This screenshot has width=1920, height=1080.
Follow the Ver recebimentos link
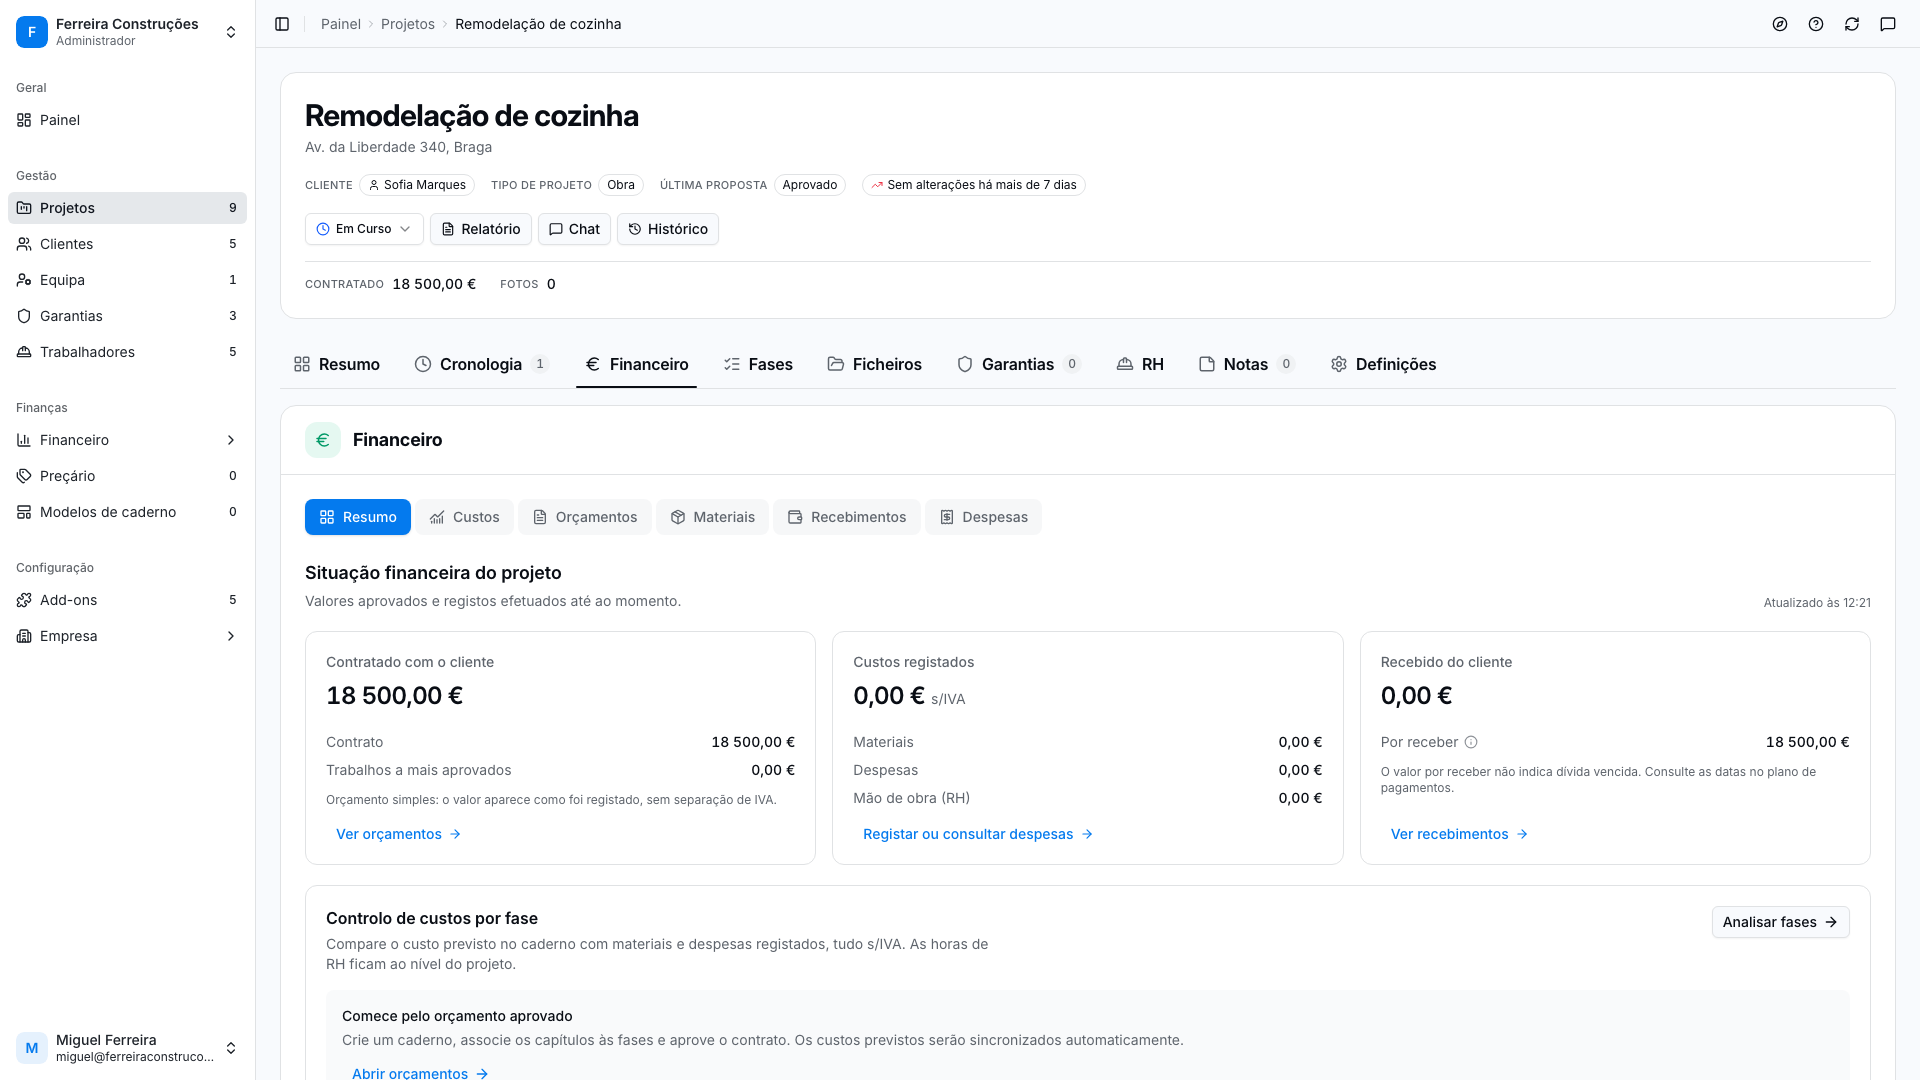pyautogui.click(x=1459, y=834)
